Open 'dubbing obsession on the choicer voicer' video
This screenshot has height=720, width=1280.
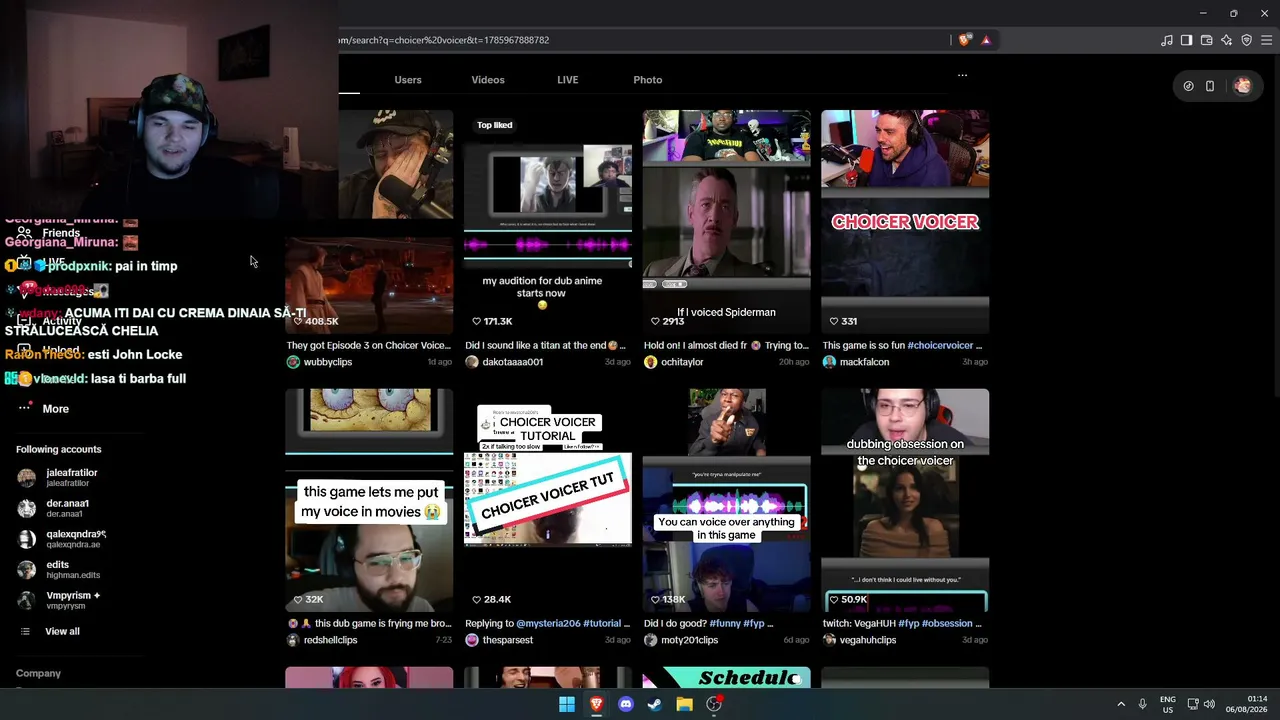click(x=905, y=500)
